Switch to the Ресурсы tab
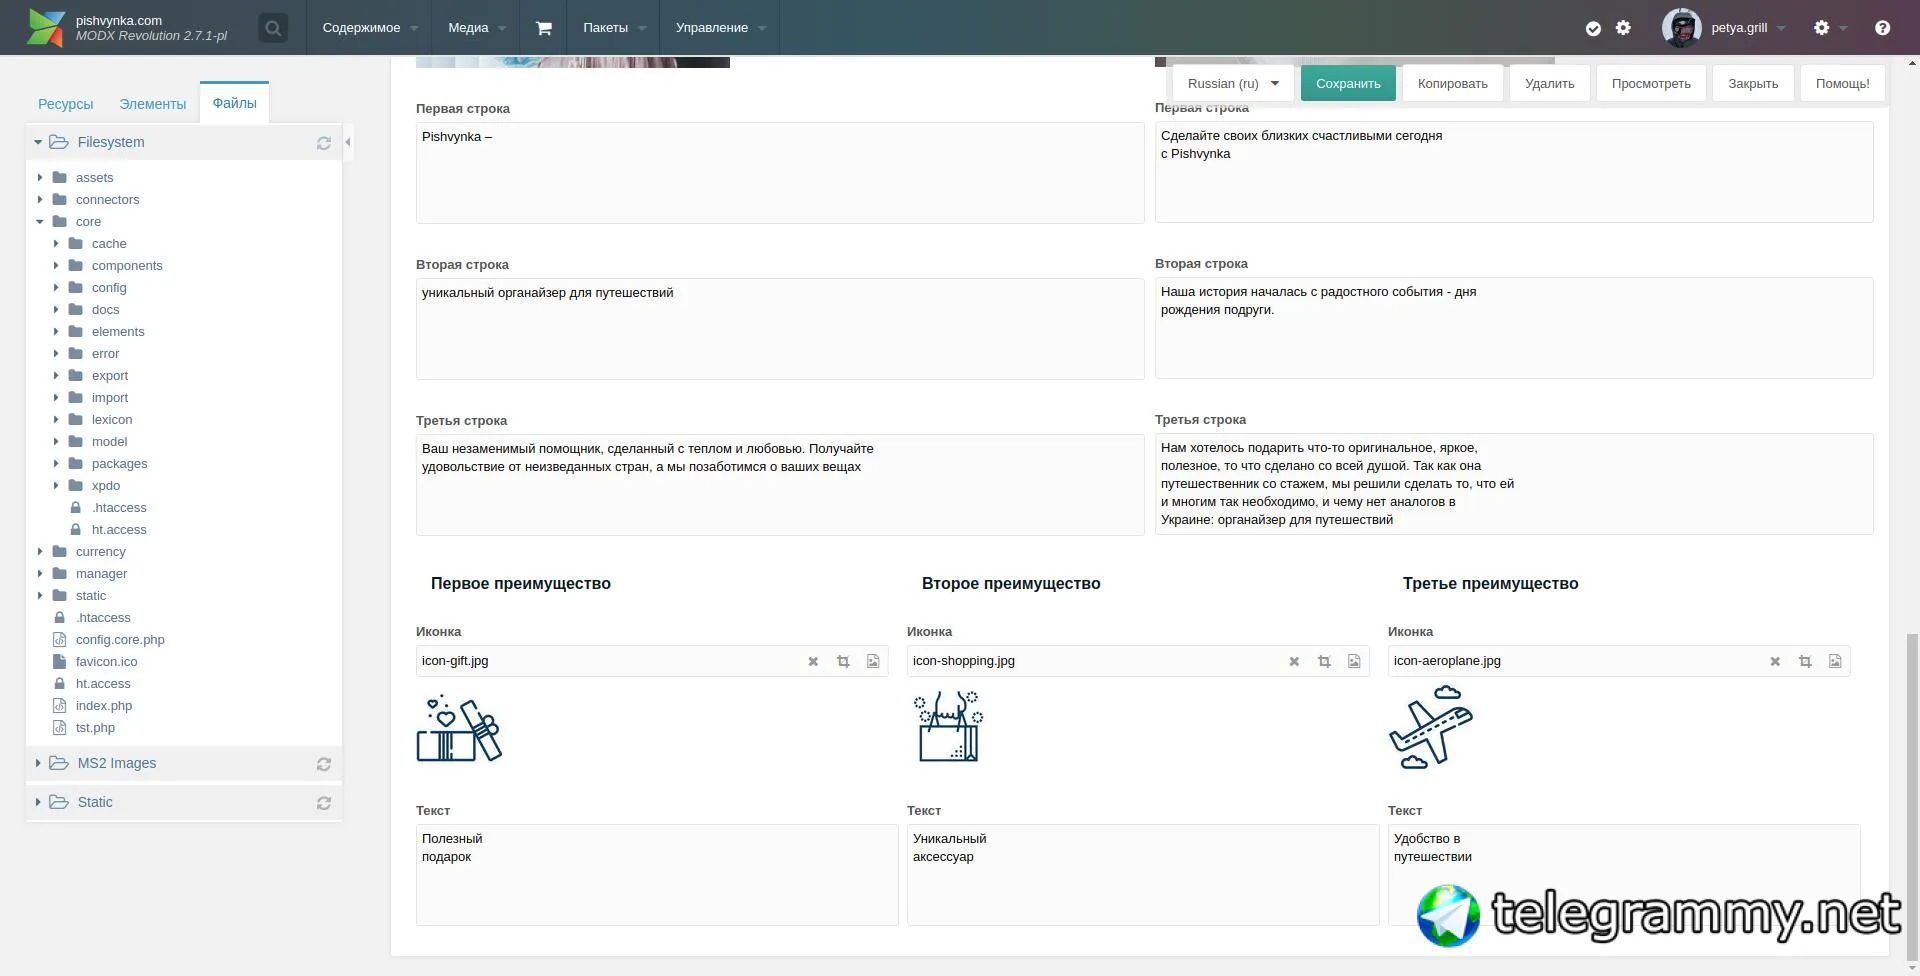Viewport: 1920px width, 976px height. pos(65,104)
